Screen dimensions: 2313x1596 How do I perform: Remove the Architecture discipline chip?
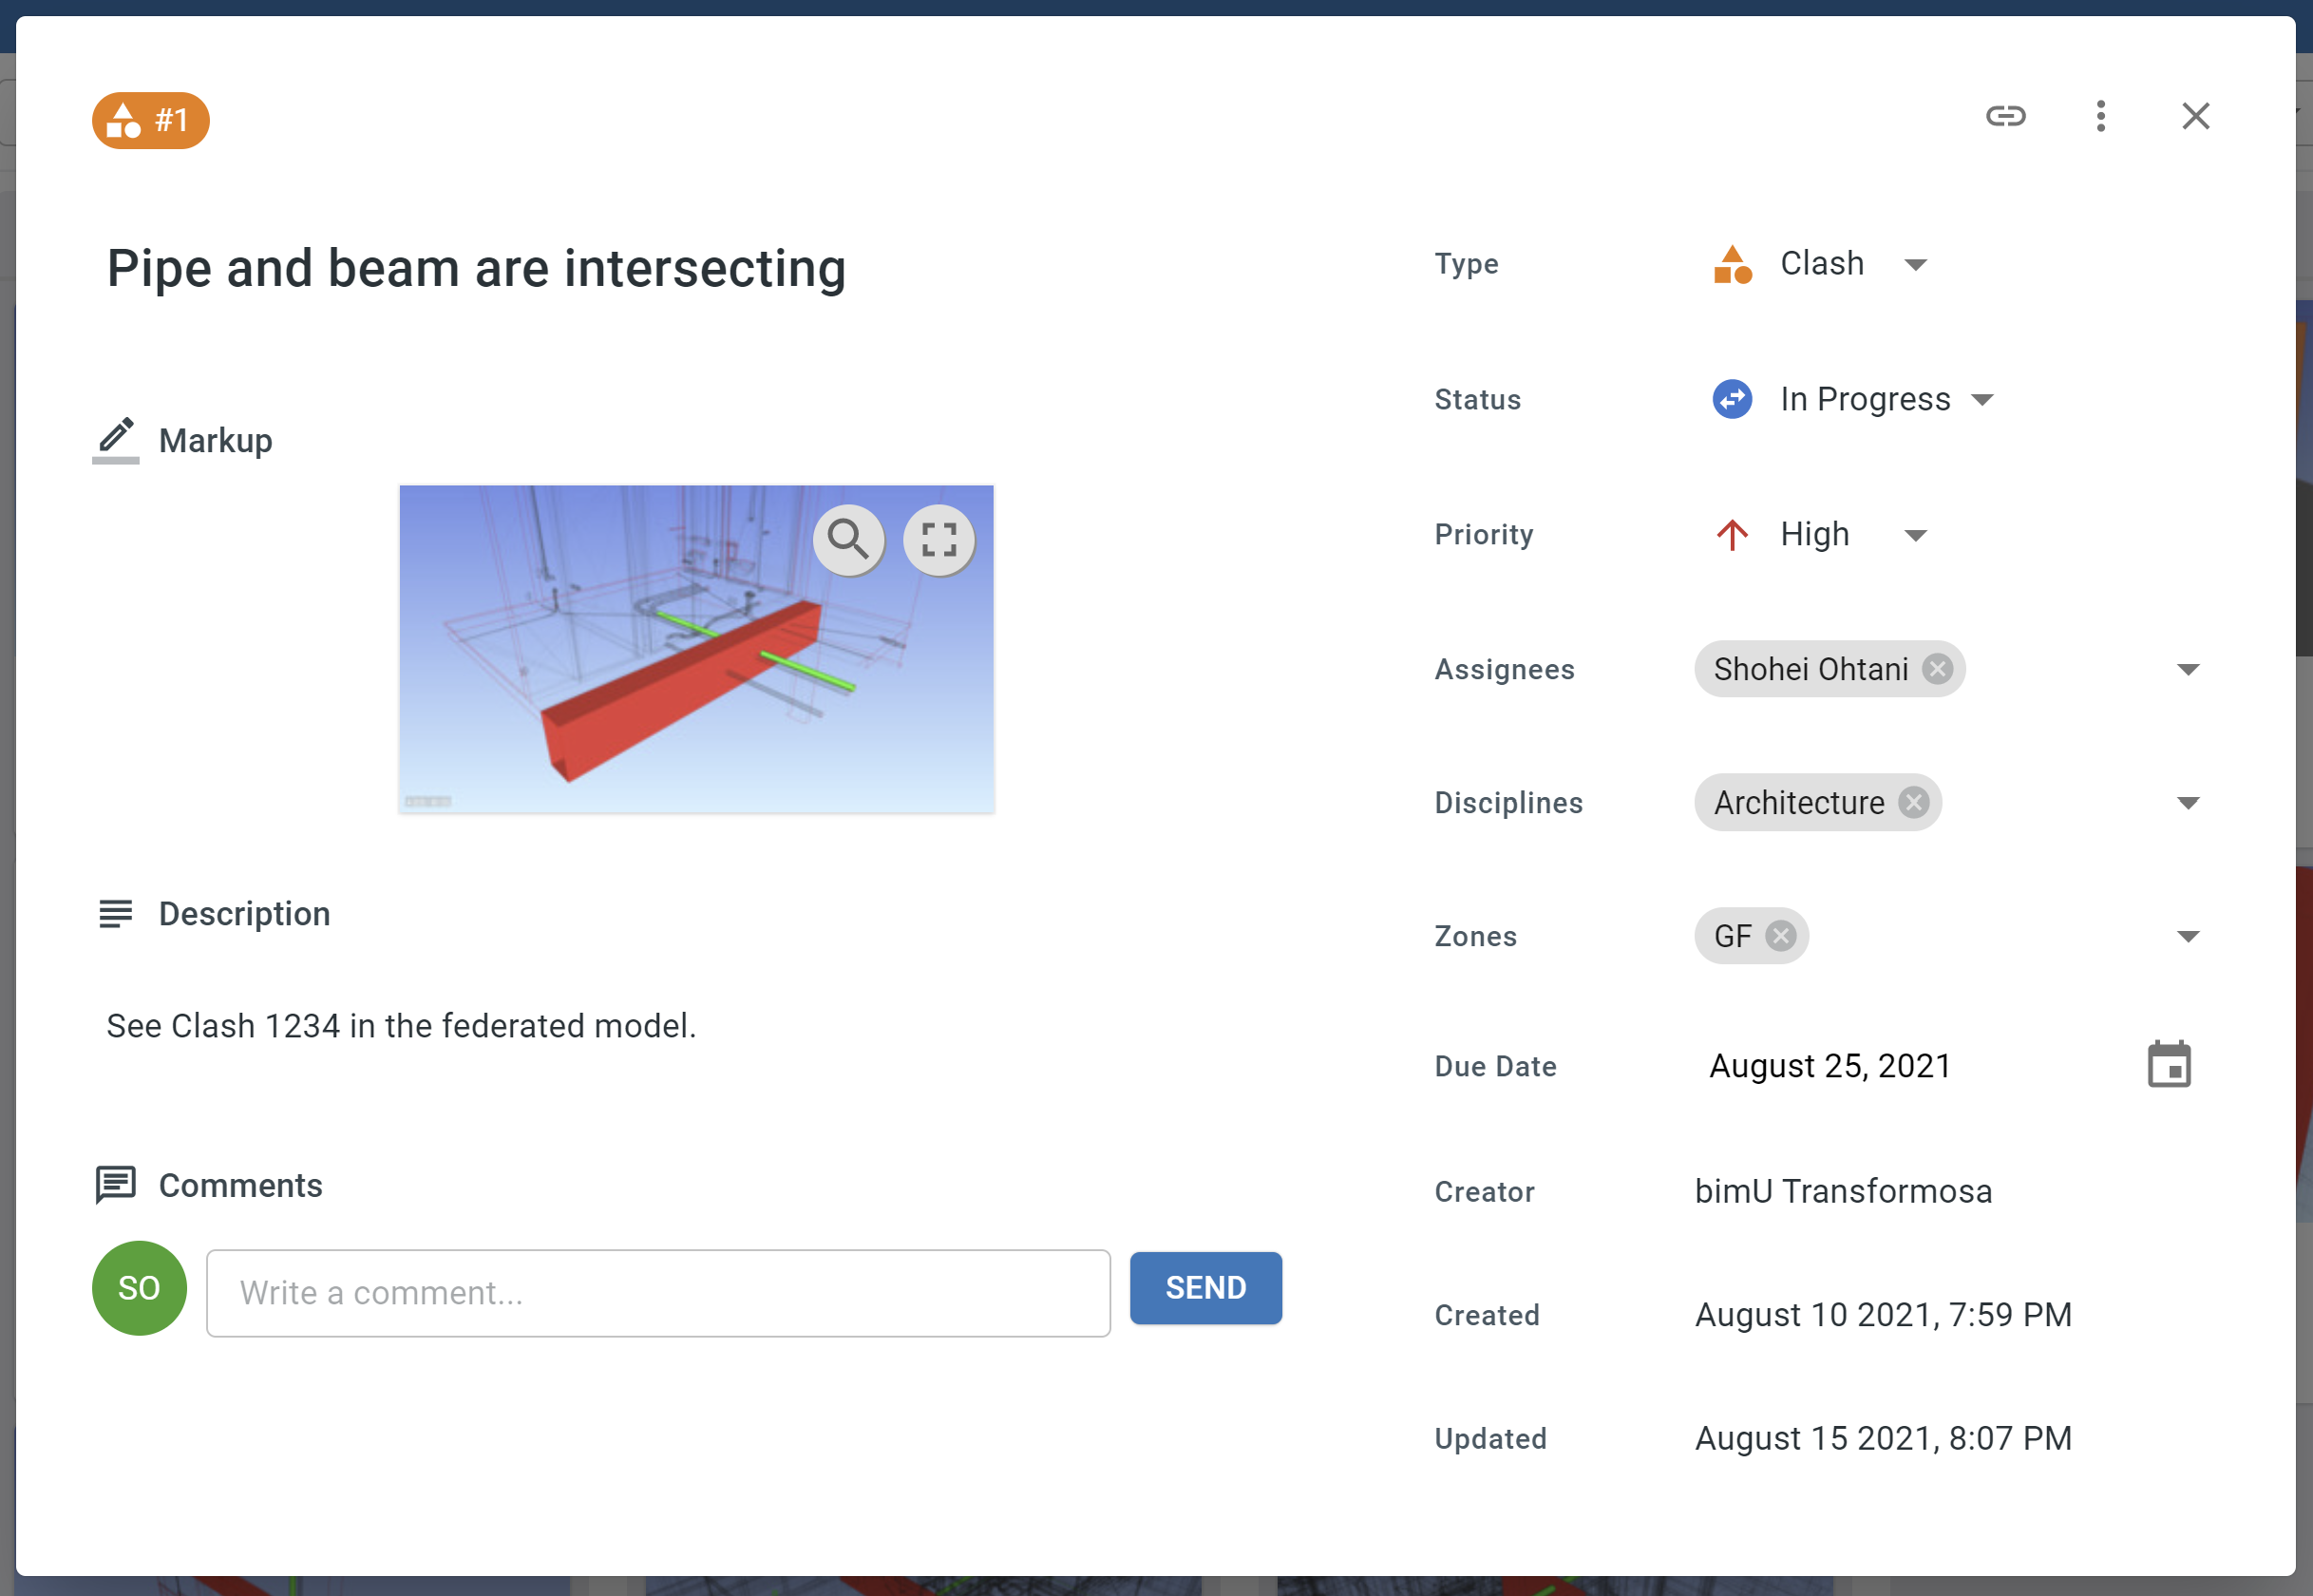point(1913,802)
